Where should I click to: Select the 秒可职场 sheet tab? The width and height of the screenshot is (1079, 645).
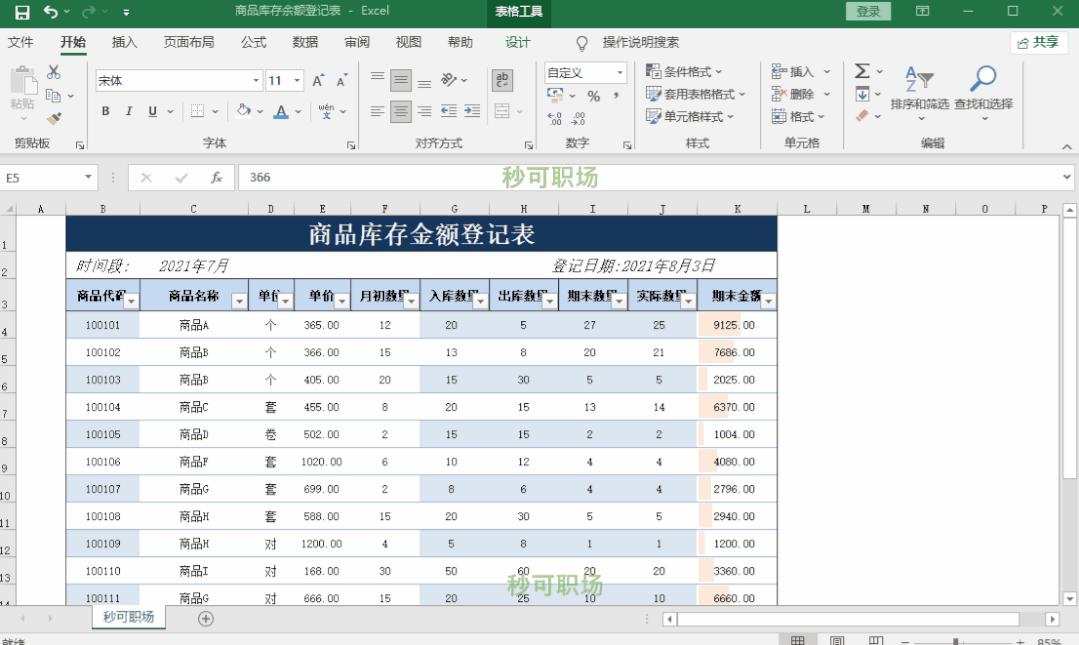pyautogui.click(x=129, y=617)
